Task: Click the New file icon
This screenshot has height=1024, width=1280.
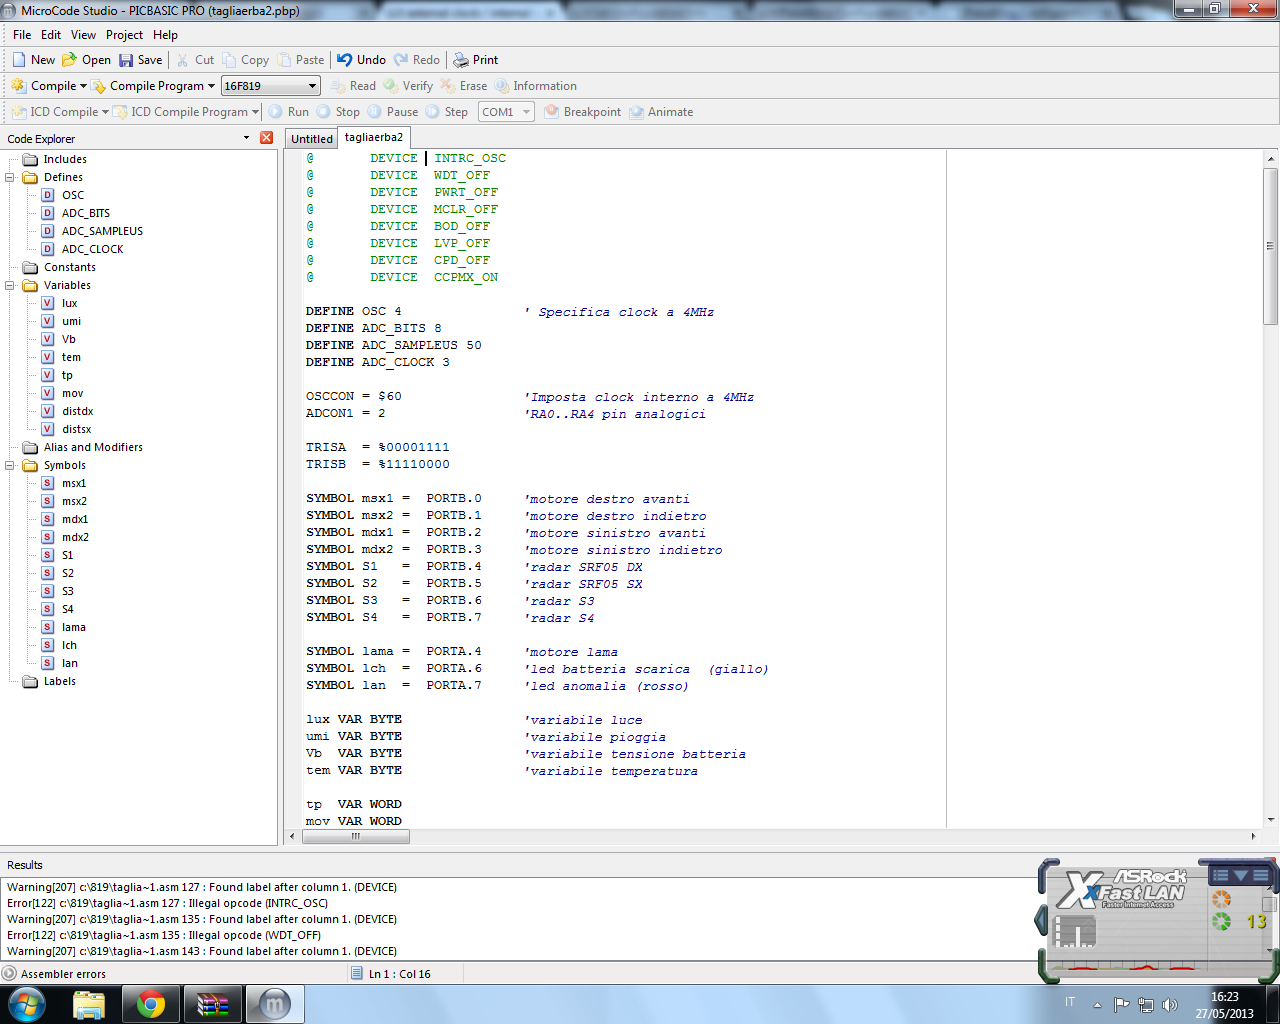Action: [x=19, y=60]
